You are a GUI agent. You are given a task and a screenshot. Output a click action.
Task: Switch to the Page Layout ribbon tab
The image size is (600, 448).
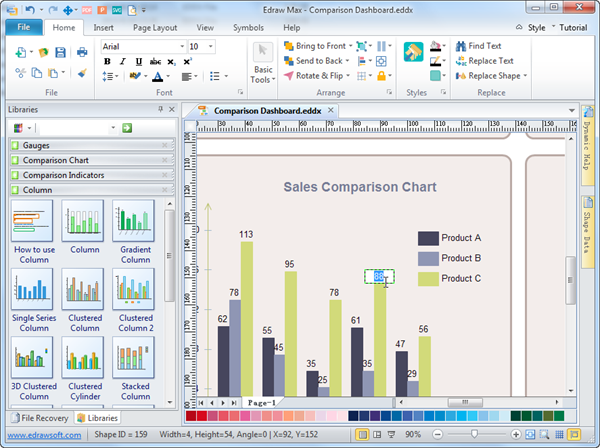point(155,28)
